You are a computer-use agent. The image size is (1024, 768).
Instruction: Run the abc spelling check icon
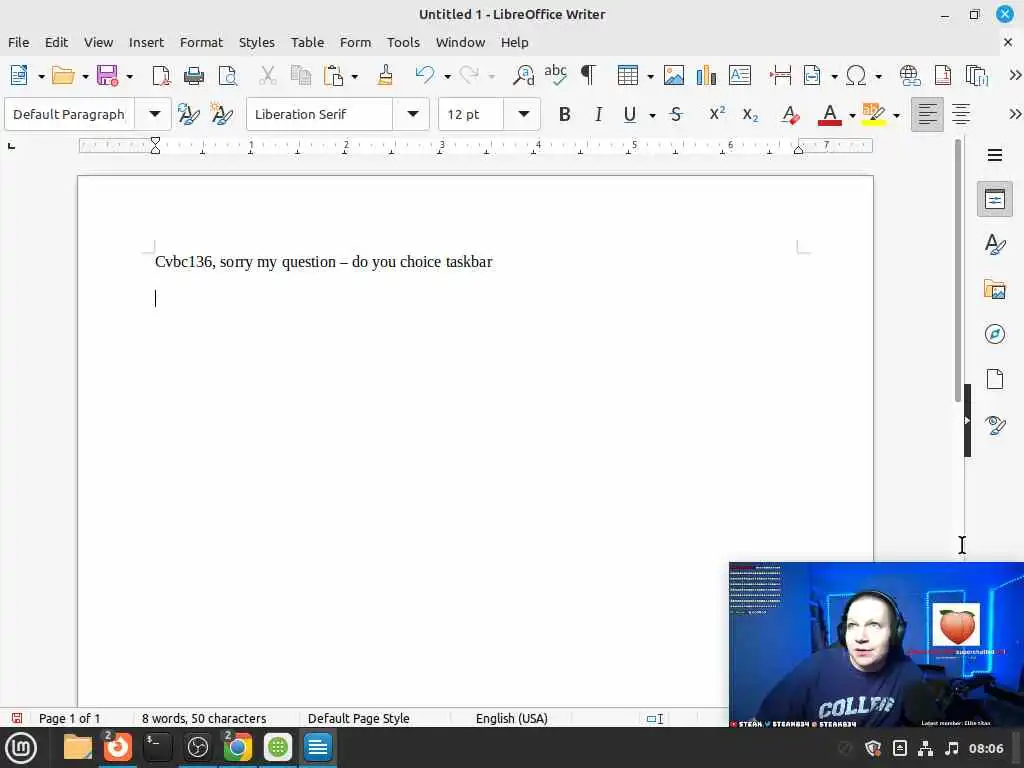click(x=556, y=76)
